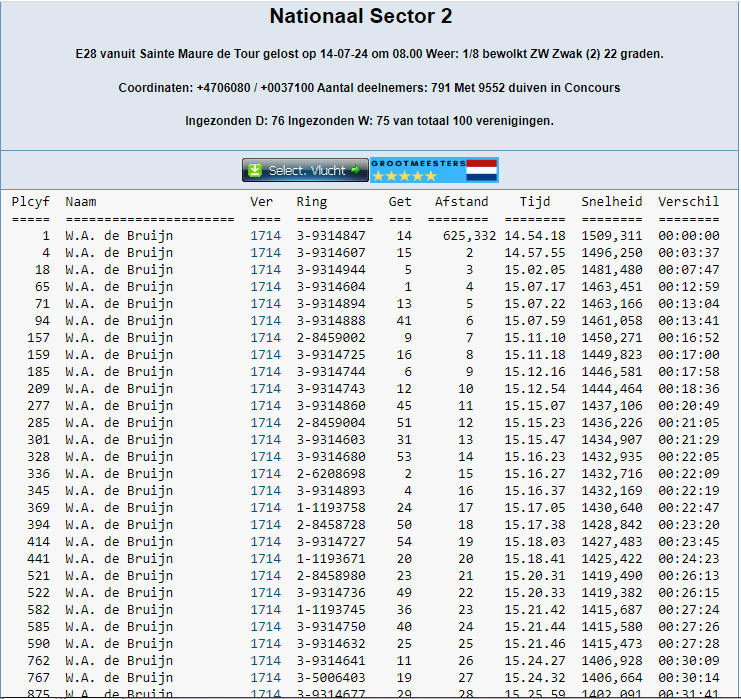Select ring number 3-9314725
Screen dimensions: 741x699
(x=331, y=354)
